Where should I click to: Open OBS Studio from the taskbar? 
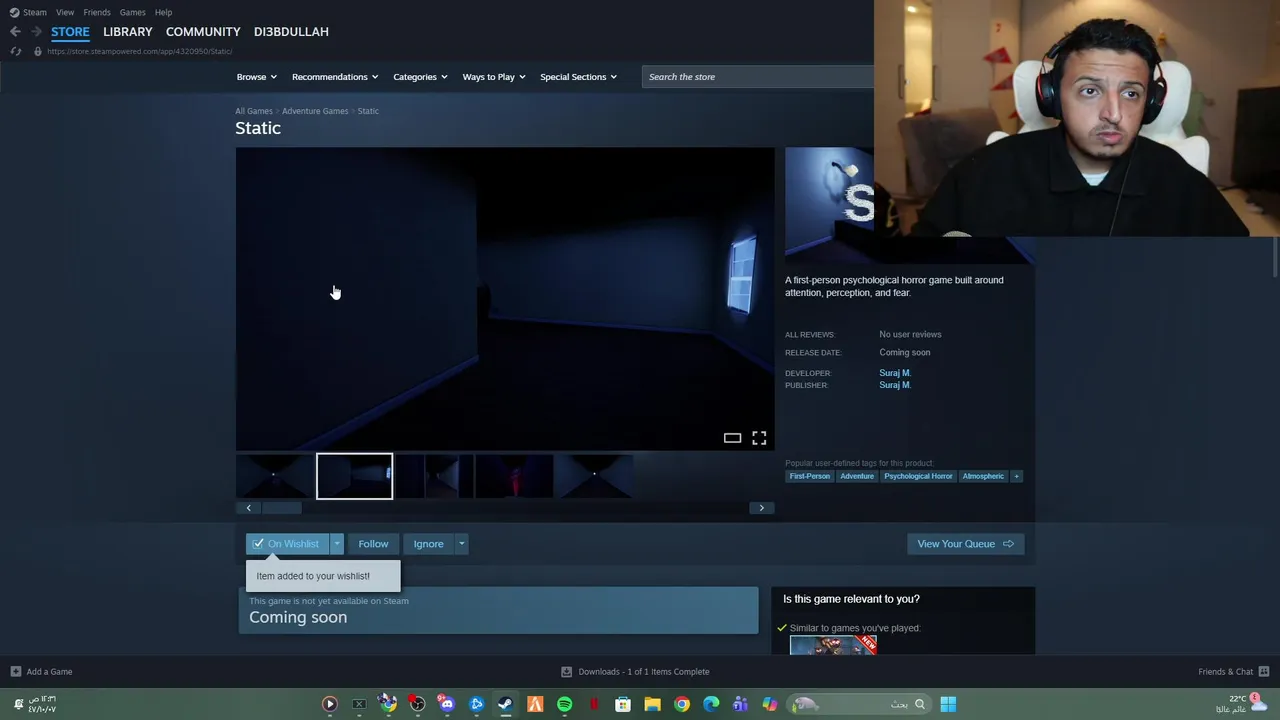tap(417, 704)
